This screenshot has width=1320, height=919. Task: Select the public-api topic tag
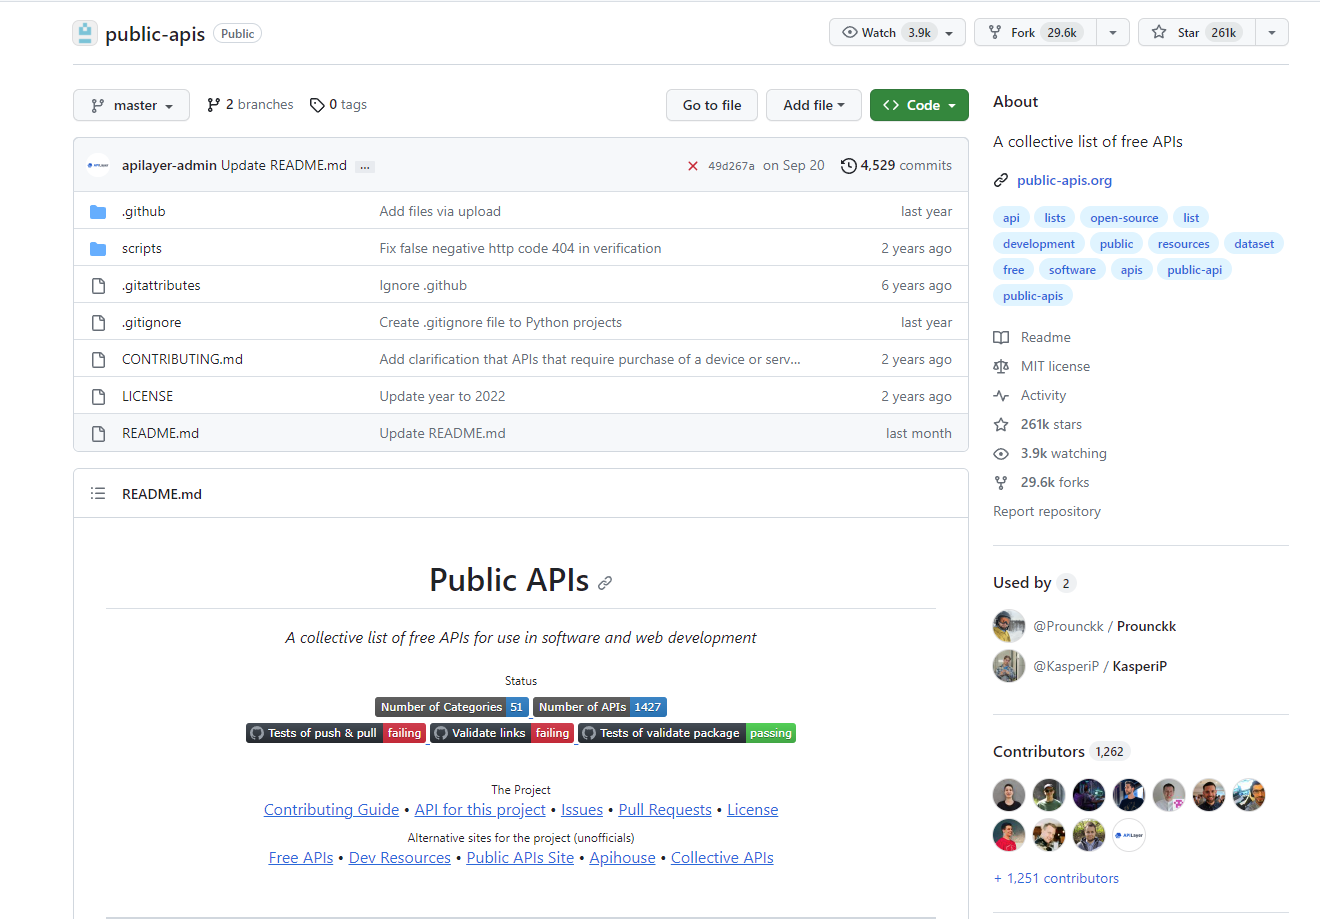point(1194,270)
